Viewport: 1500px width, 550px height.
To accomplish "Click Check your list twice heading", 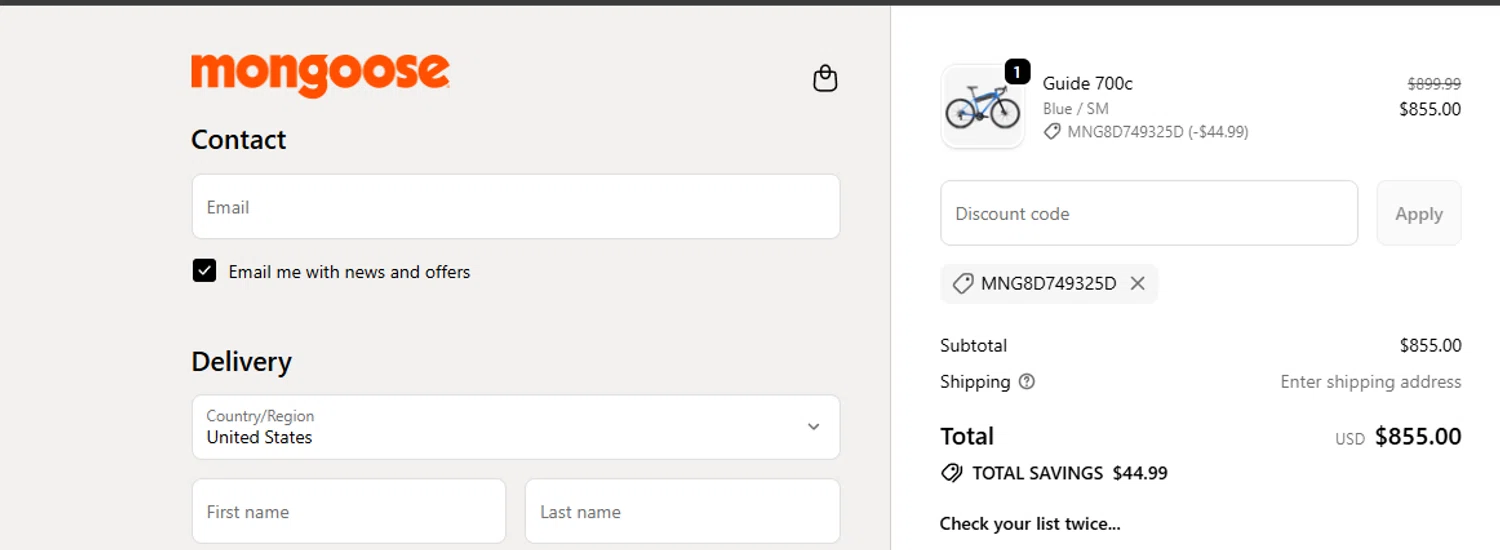I will click(1030, 523).
